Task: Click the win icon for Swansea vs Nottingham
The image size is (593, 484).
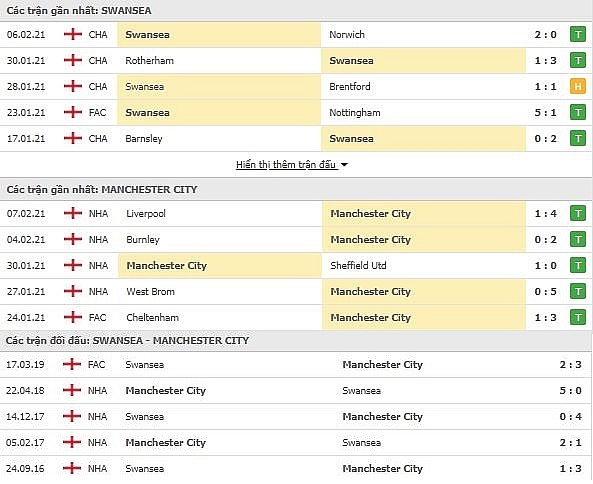Action: click(x=577, y=112)
